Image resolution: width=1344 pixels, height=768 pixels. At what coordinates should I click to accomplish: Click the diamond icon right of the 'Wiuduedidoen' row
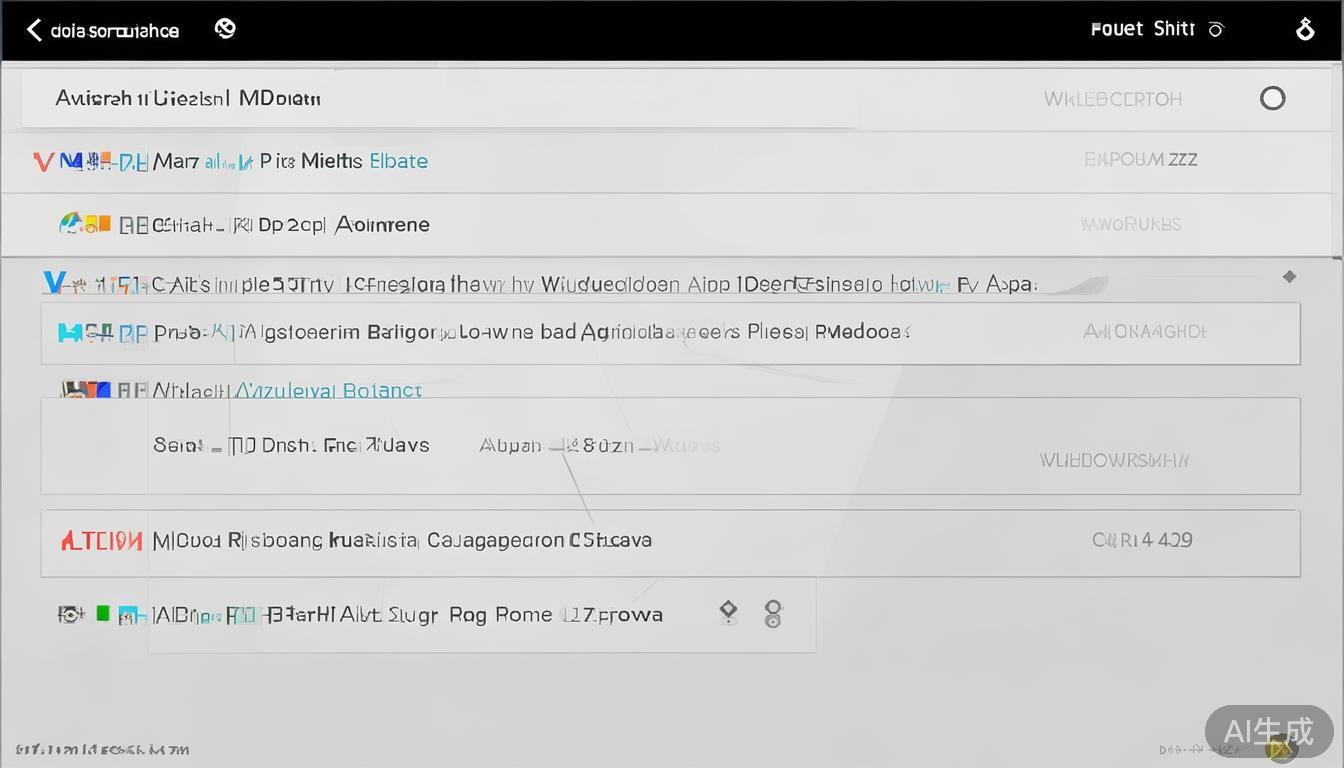pos(1289,277)
